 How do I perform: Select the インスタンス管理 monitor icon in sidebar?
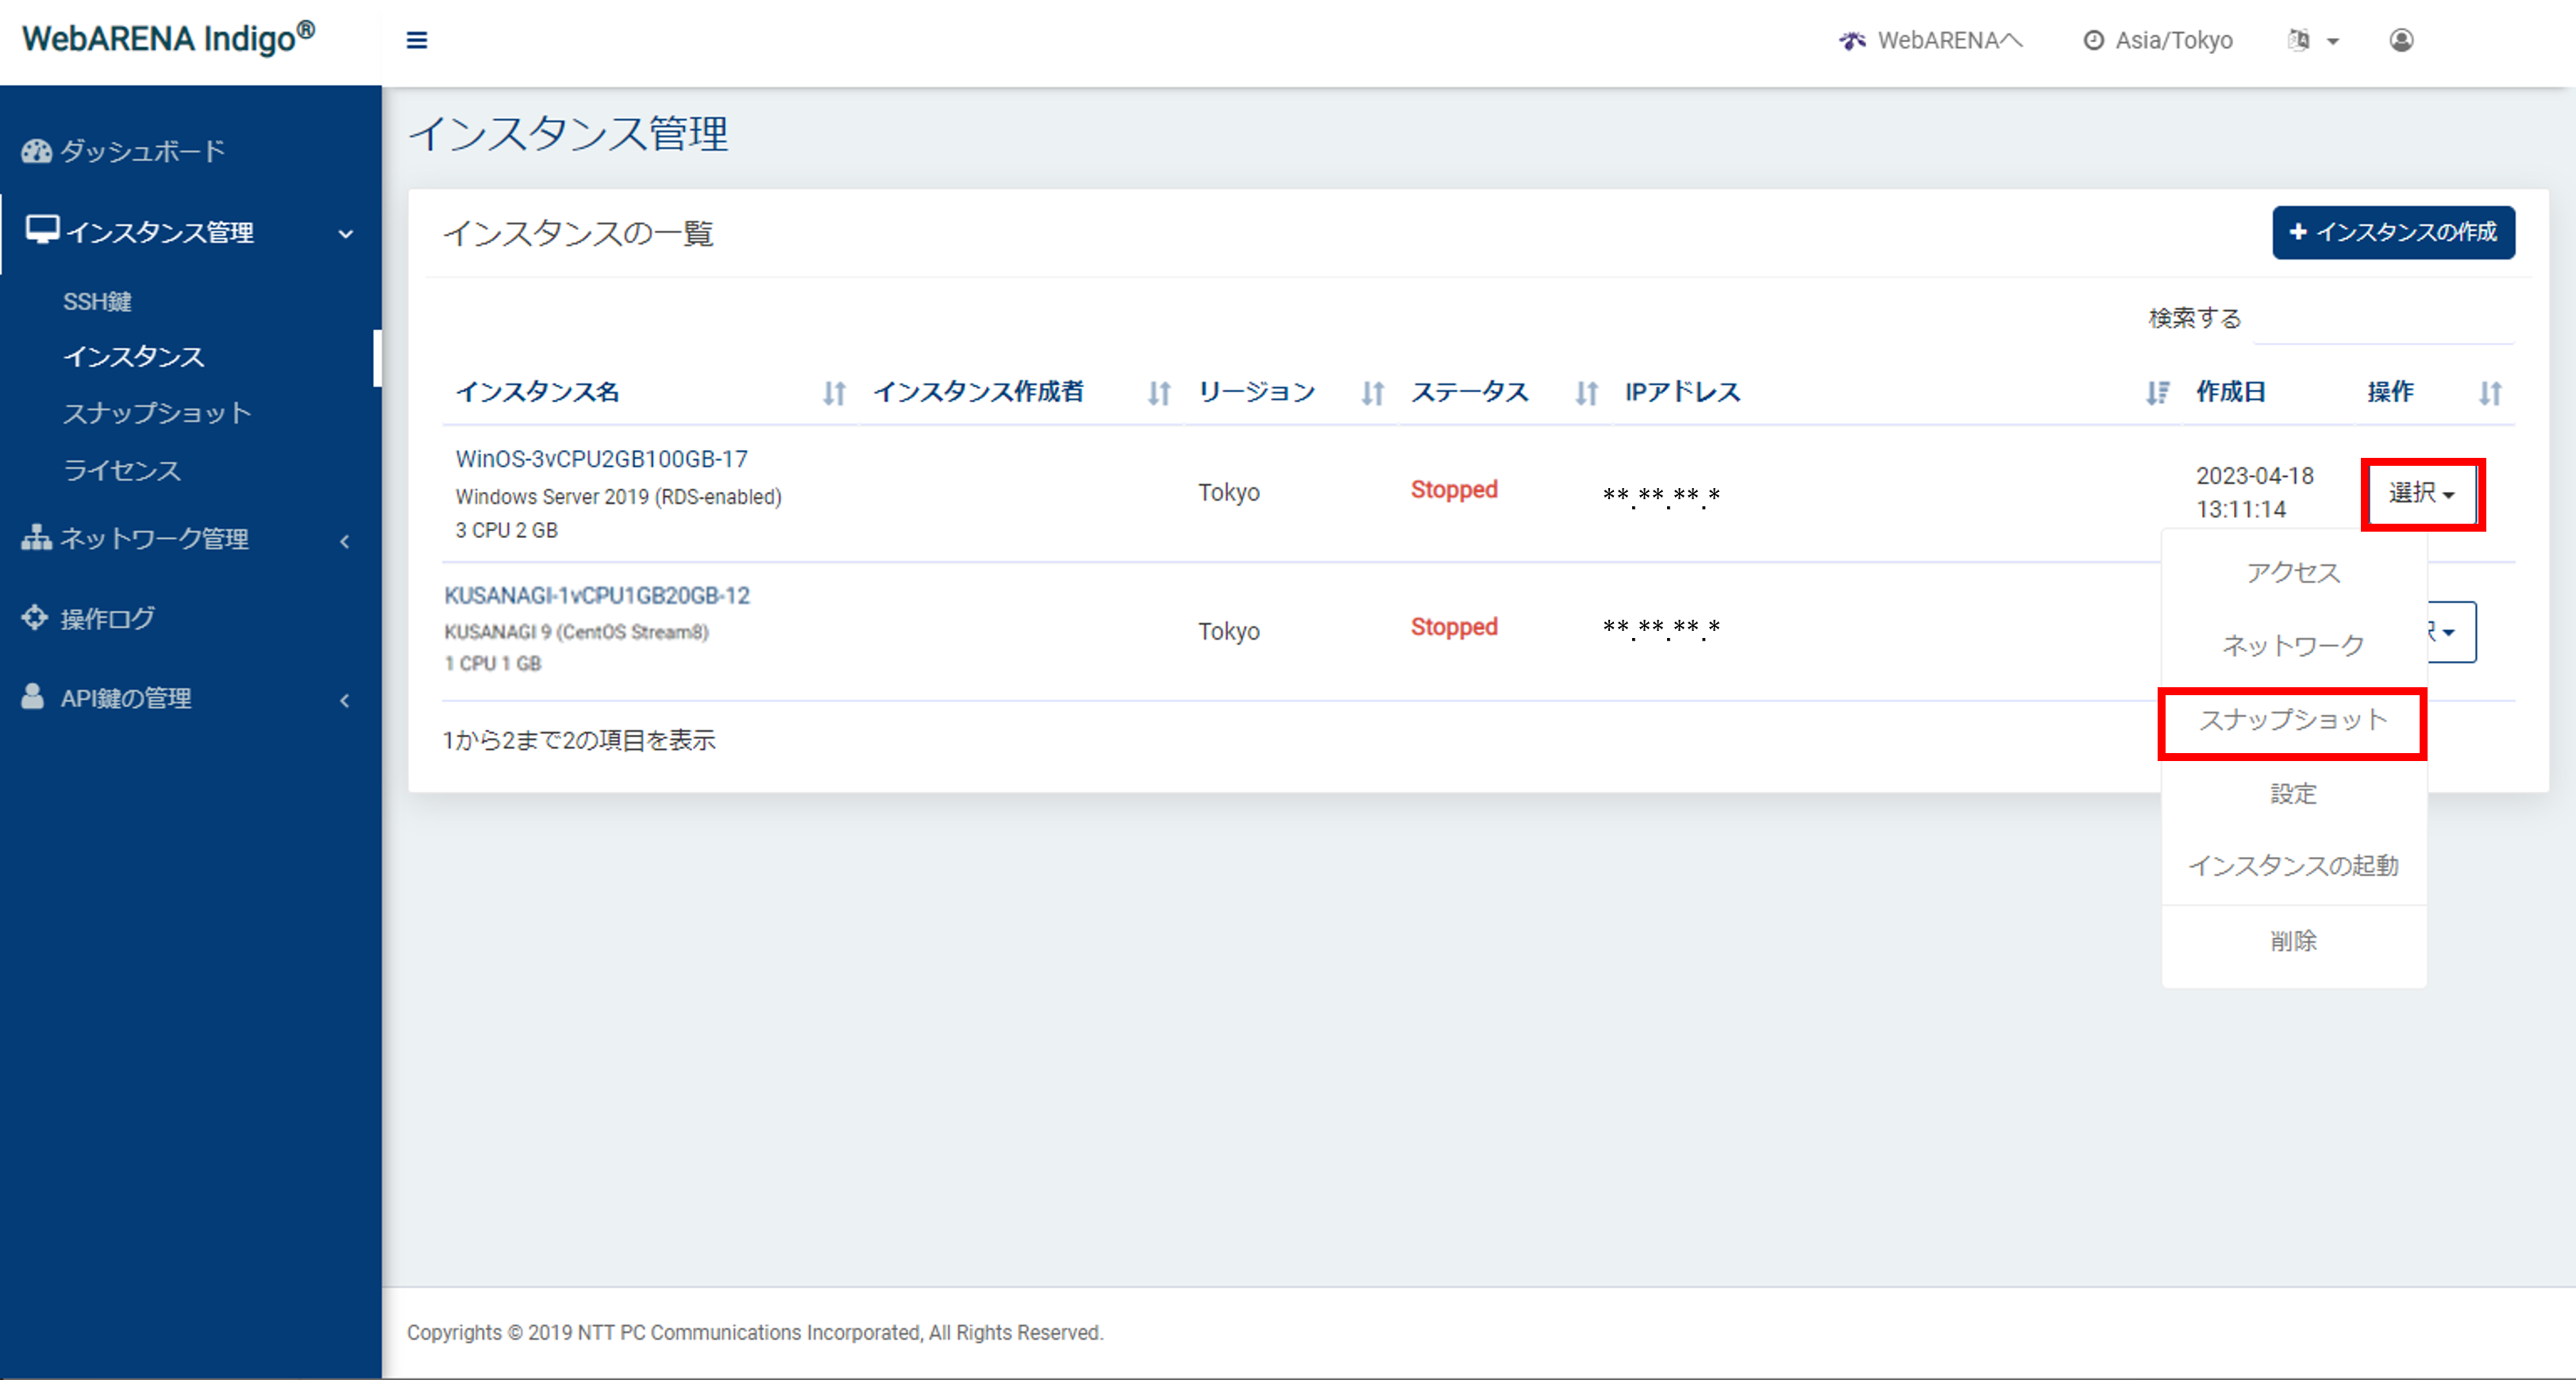click(x=42, y=230)
